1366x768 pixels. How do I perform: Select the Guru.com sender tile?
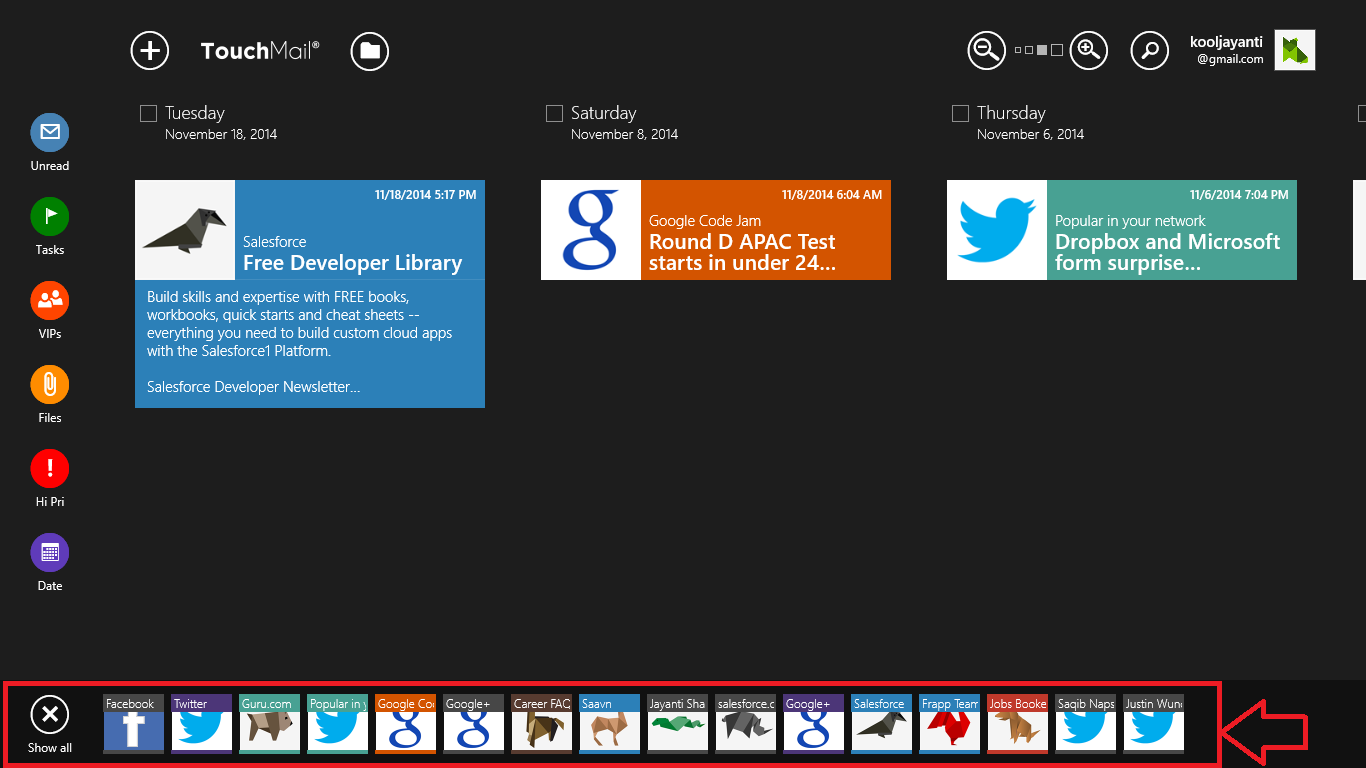[x=269, y=724]
